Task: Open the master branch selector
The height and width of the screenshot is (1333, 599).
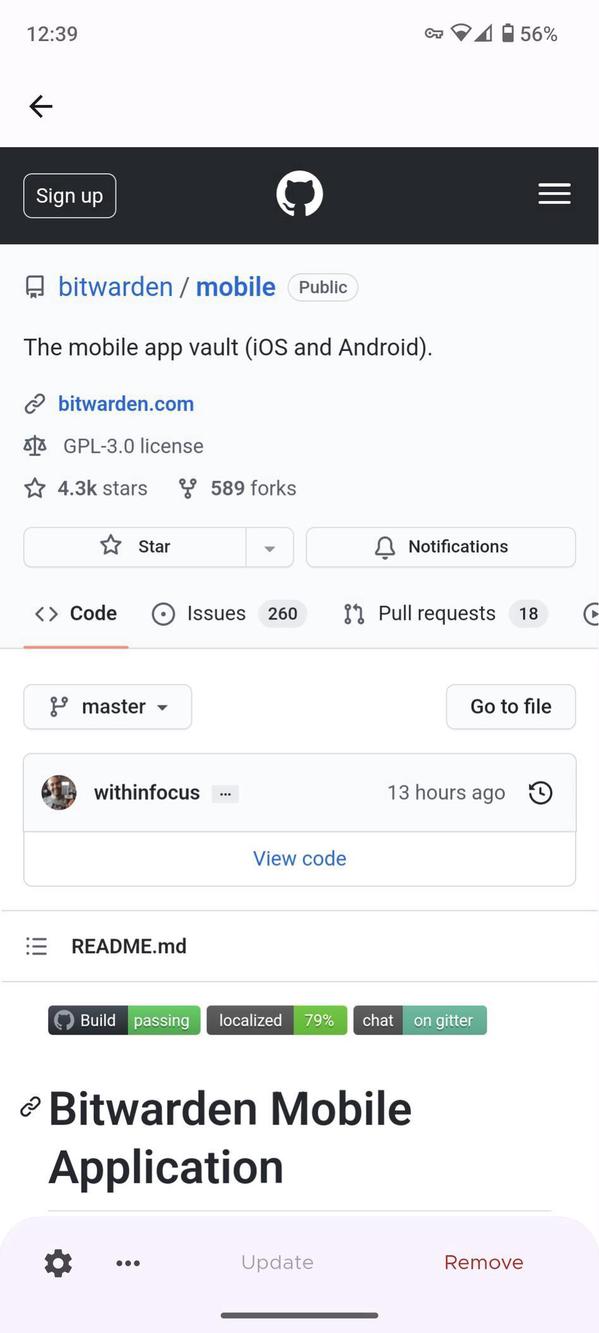Action: point(107,706)
